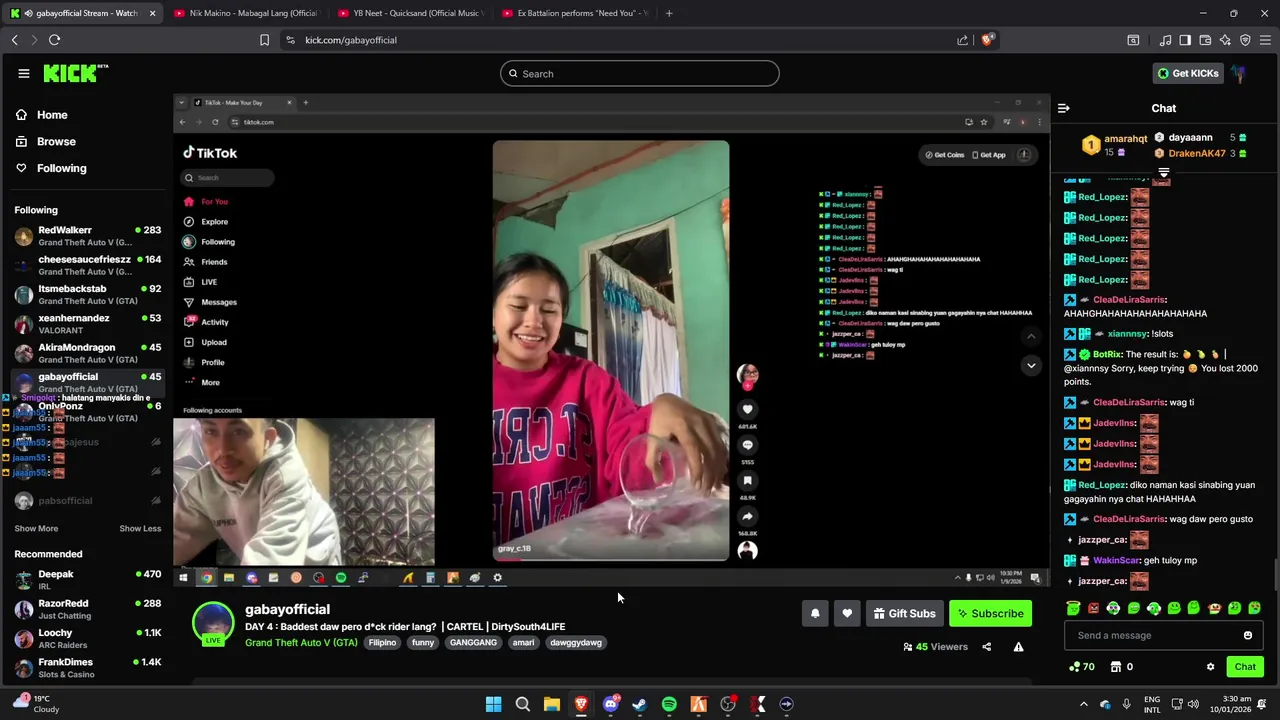Click the GANGGANG tag
This screenshot has height=720, width=1280.
point(473,643)
